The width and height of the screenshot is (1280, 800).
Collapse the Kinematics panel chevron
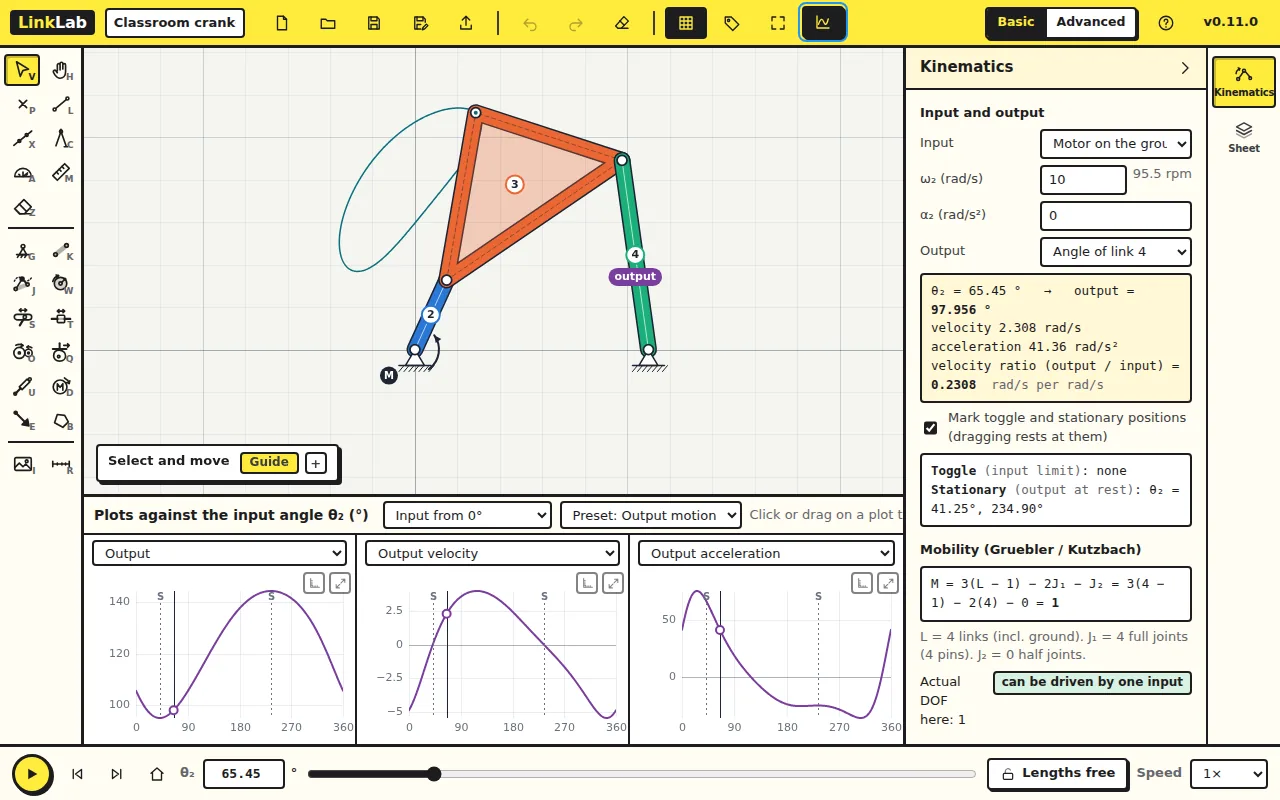point(1185,68)
